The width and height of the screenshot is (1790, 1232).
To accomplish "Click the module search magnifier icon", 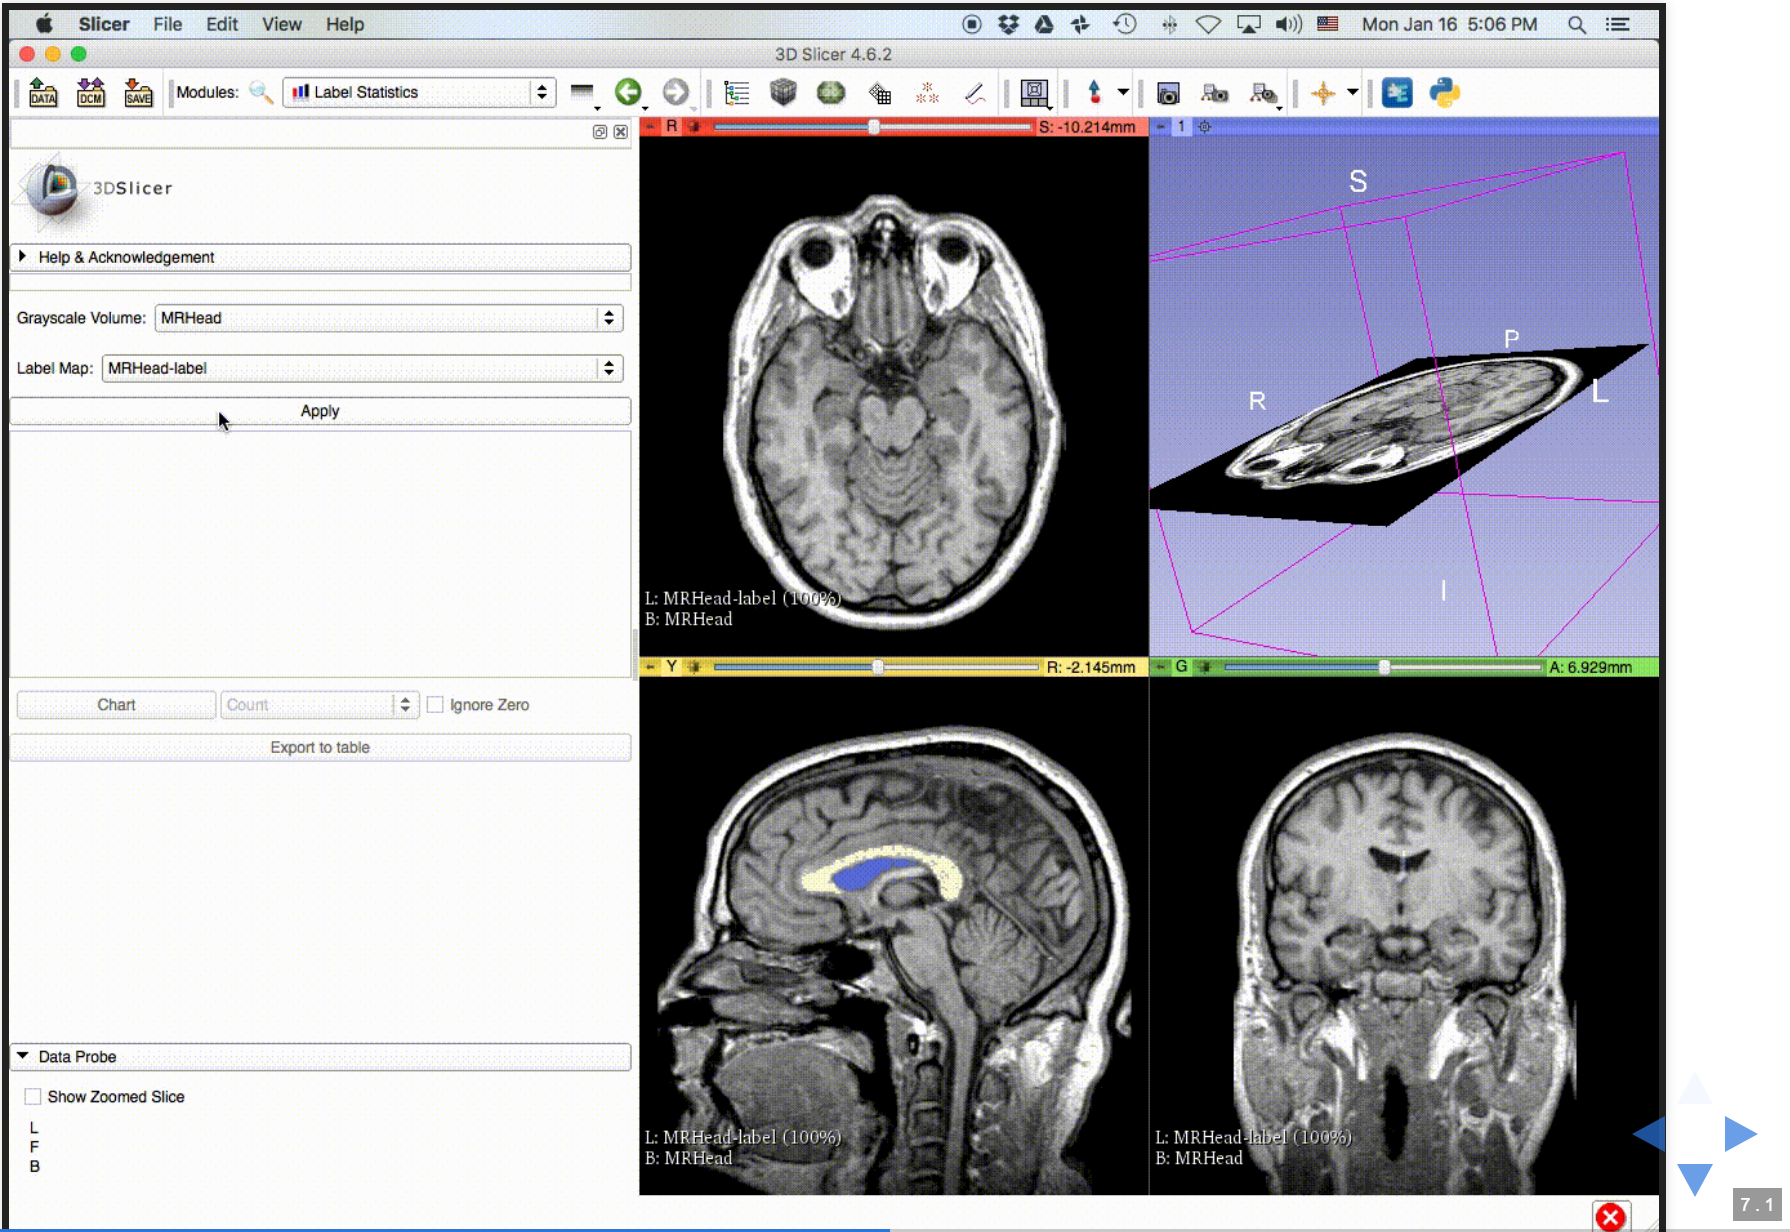I will tap(261, 93).
